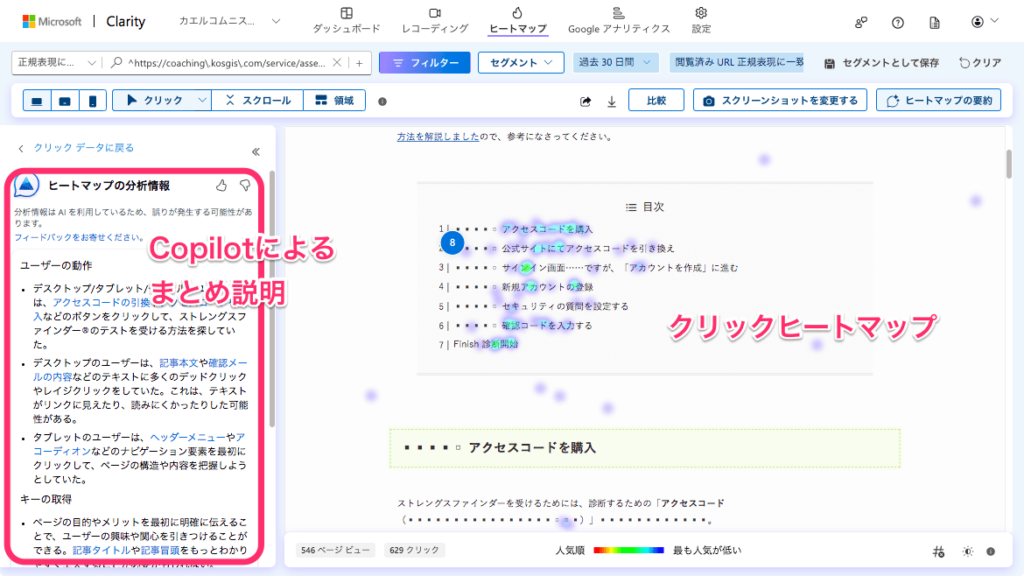Click the heatmap page vertical scrollbar
The height and width of the screenshot is (576, 1024).
[x=1008, y=163]
